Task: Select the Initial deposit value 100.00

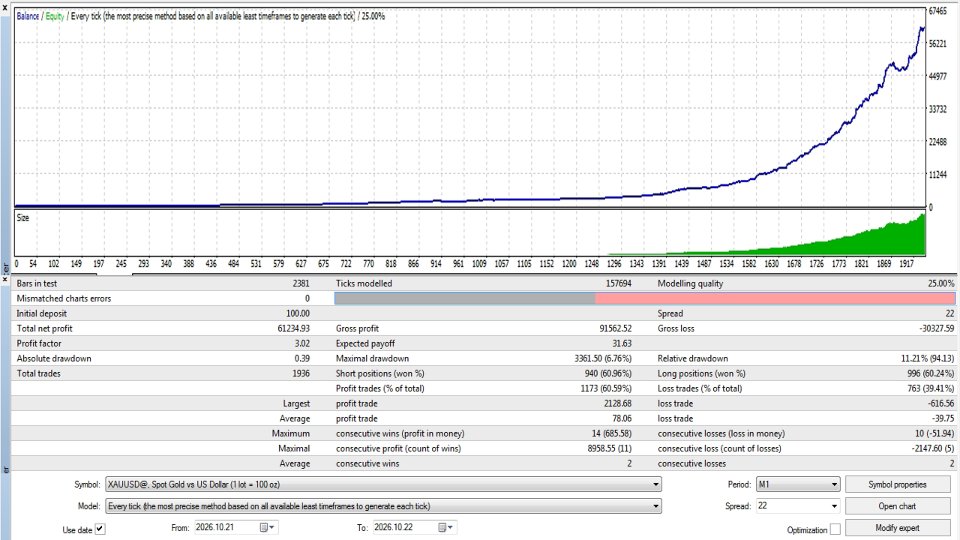Action: click(298, 313)
